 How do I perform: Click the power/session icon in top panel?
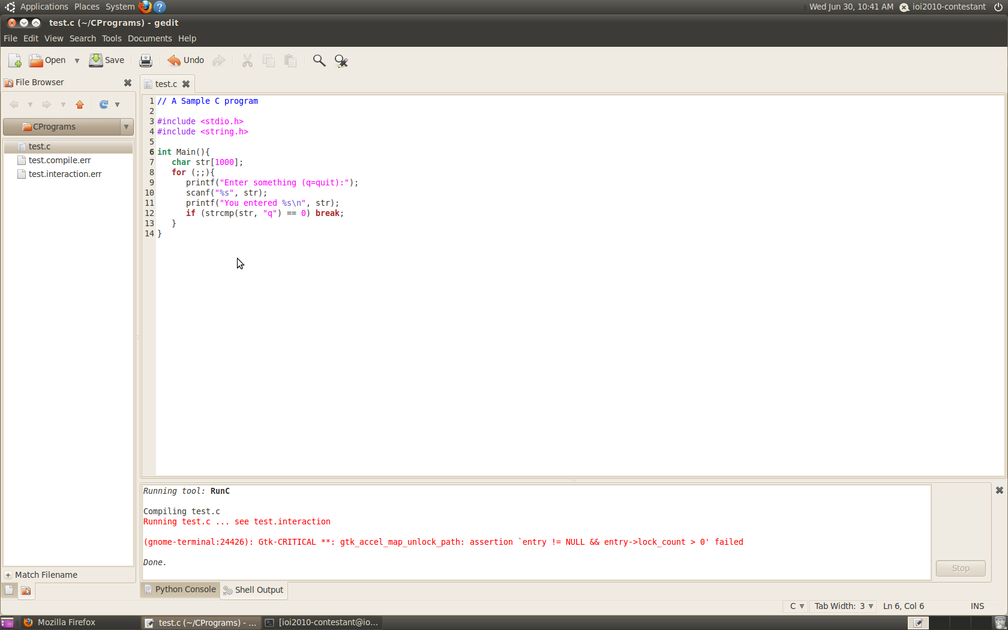point(998,7)
